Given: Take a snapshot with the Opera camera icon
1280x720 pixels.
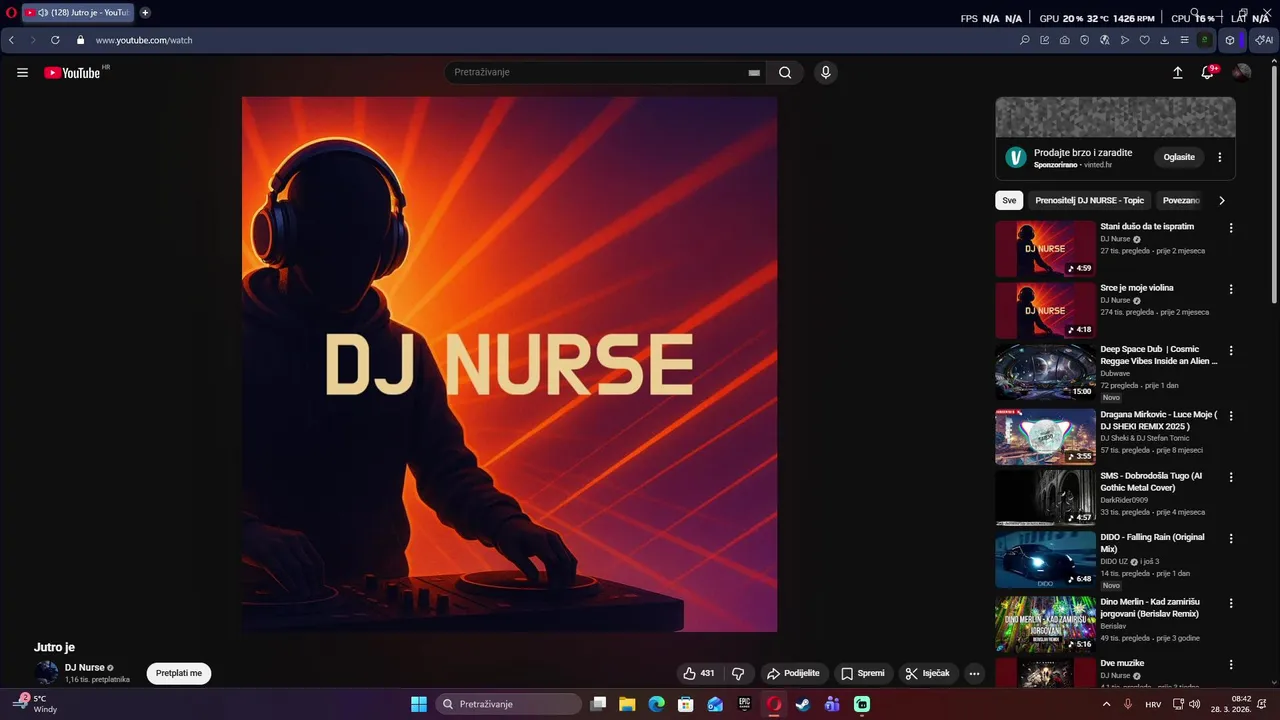Looking at the screenshot, I should point(1064,40).
